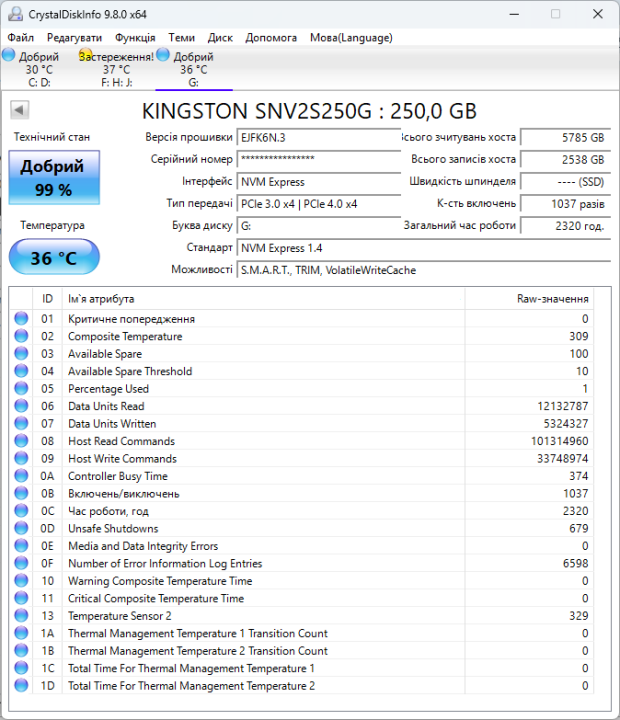Click raw value 679 of Unsafe Shutdowns
Screen dimensions: 620x720
[579, 528]
